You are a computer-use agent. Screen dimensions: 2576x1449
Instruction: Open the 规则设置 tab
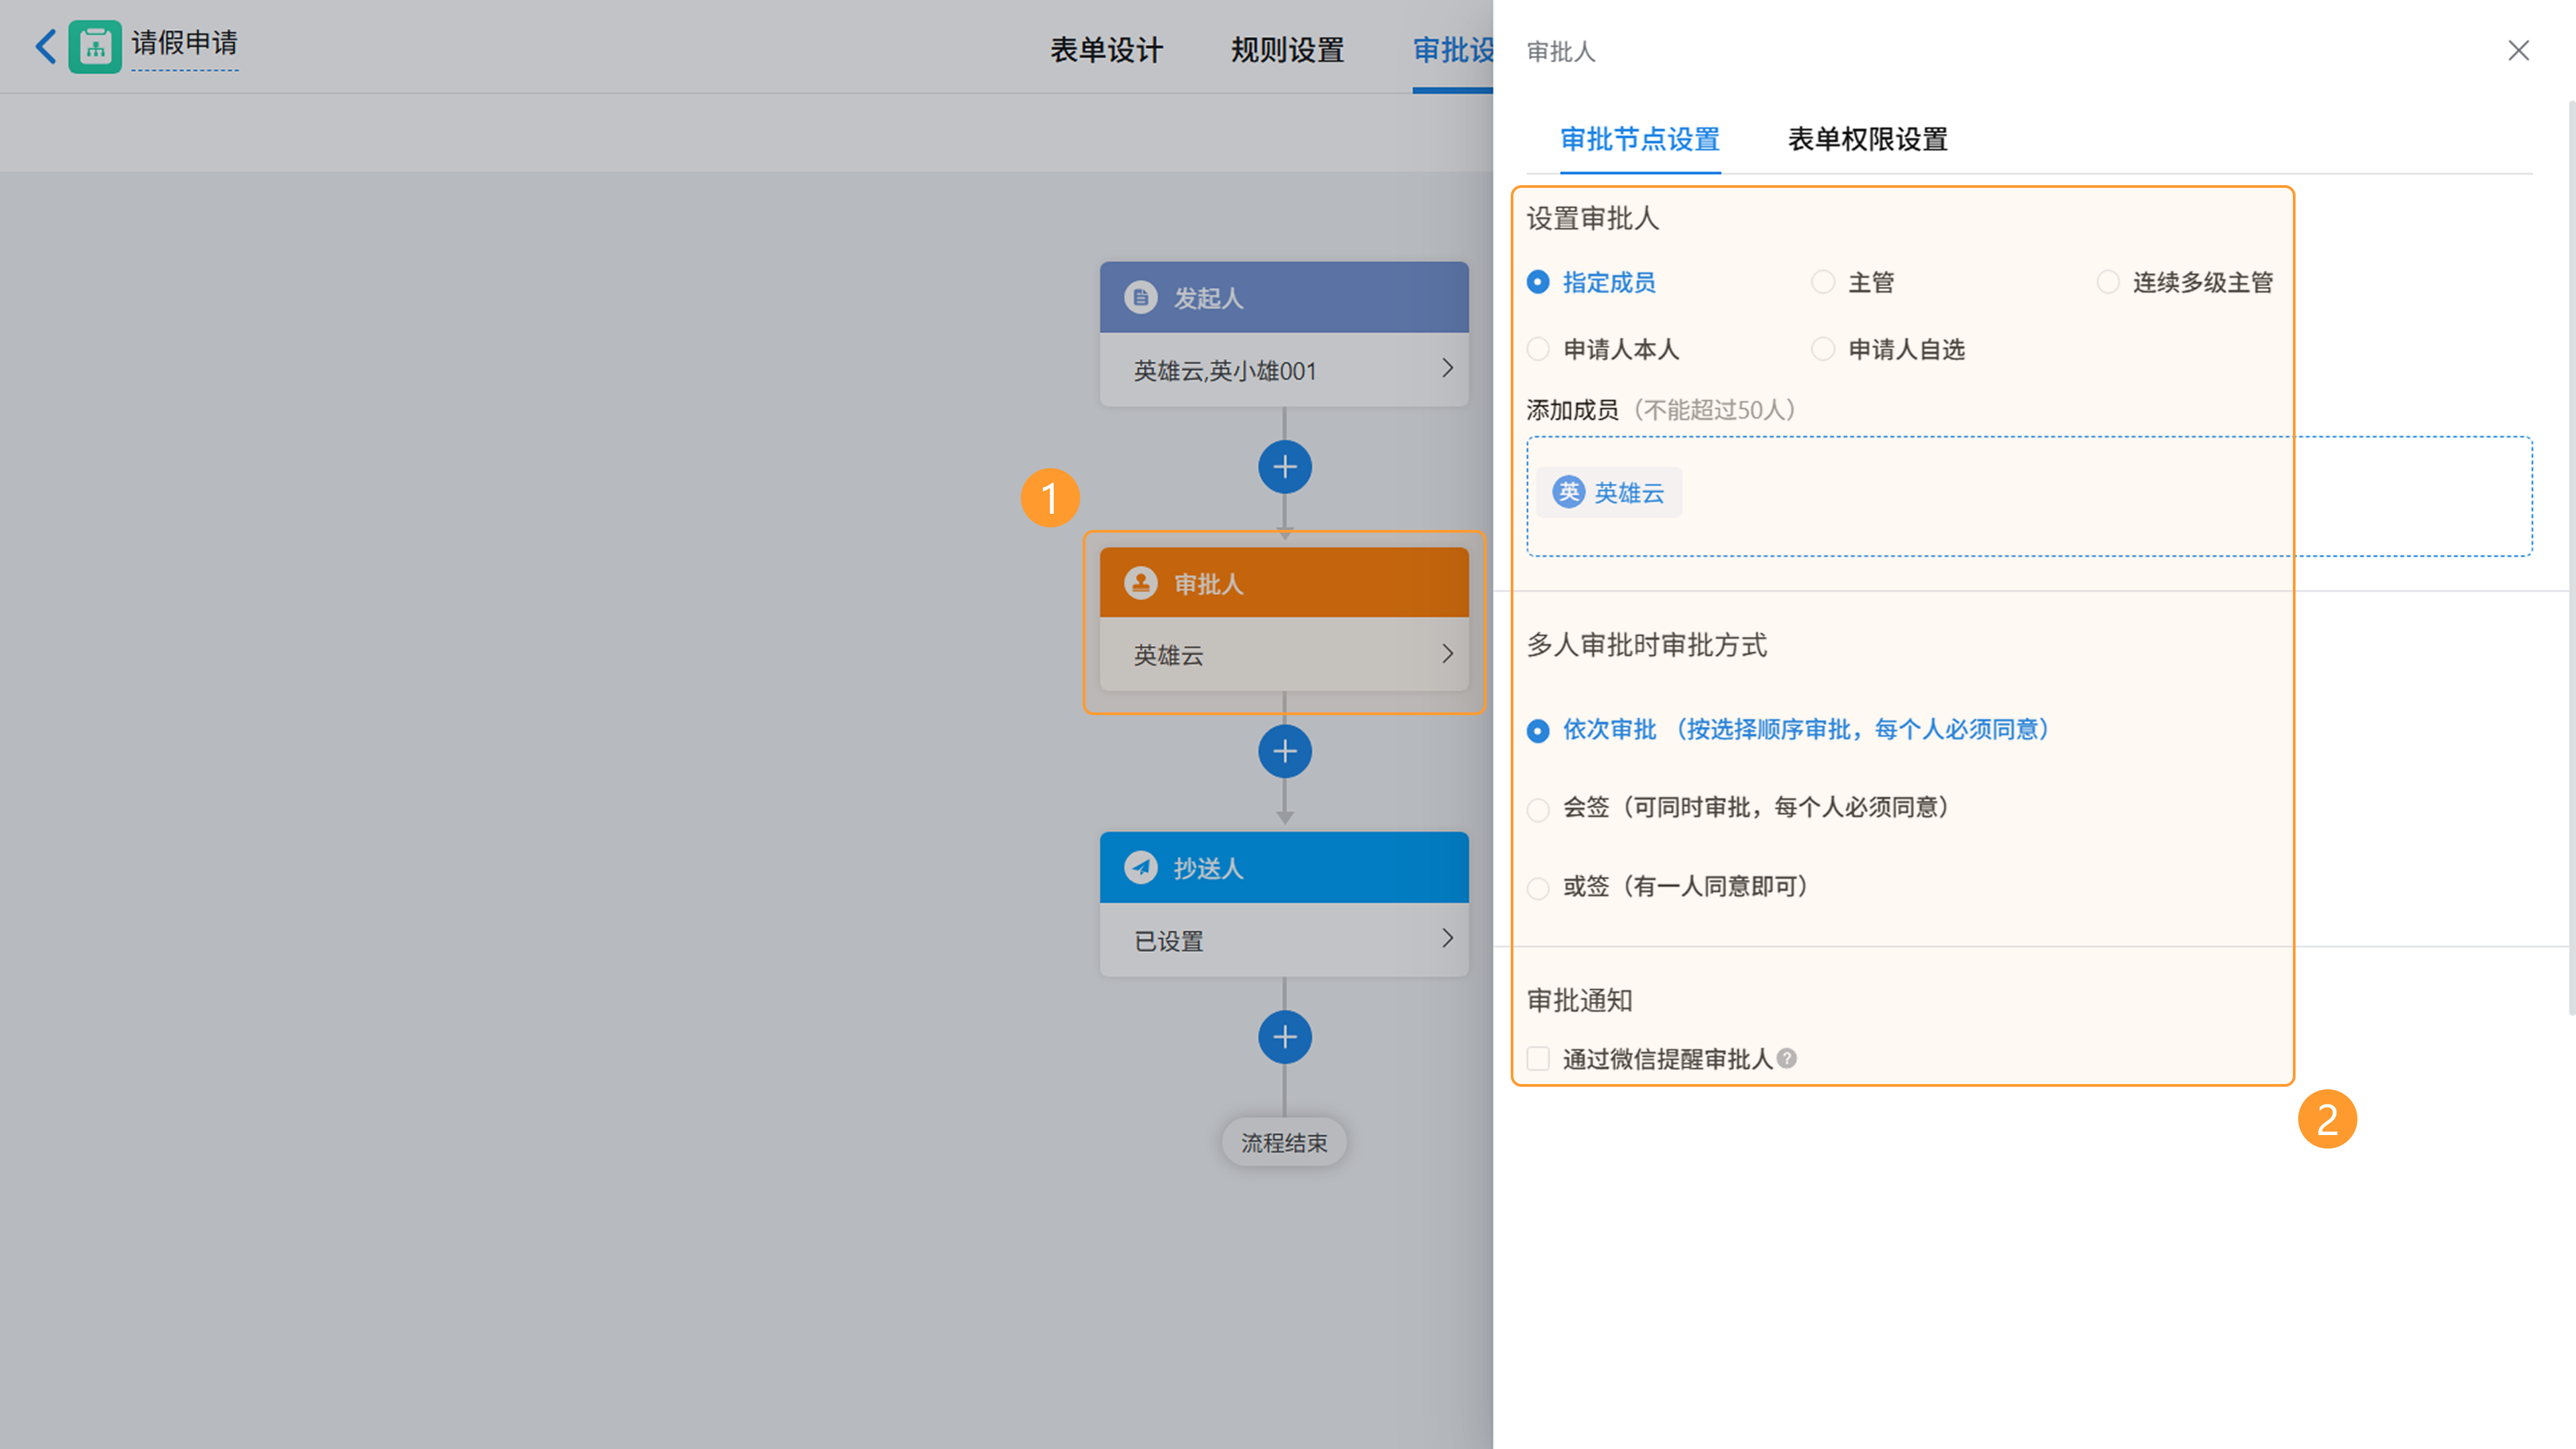pyautogui.click(x=1287, y=50)
